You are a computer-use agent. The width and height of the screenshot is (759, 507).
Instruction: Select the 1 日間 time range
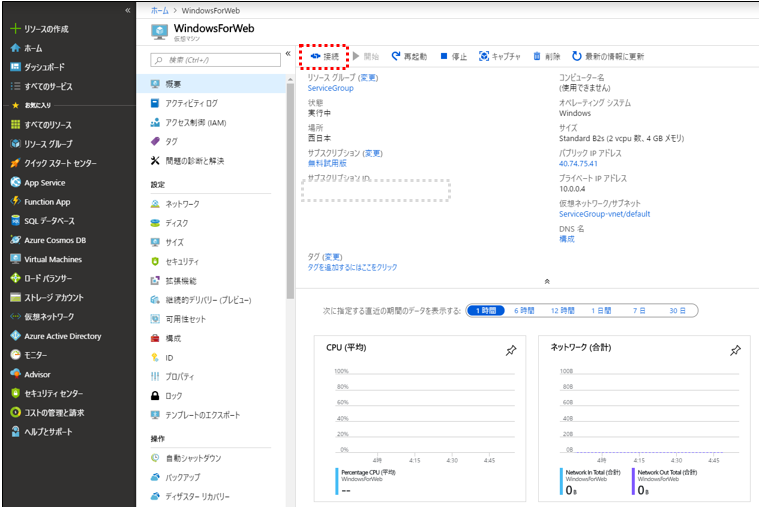click(601, 310)
